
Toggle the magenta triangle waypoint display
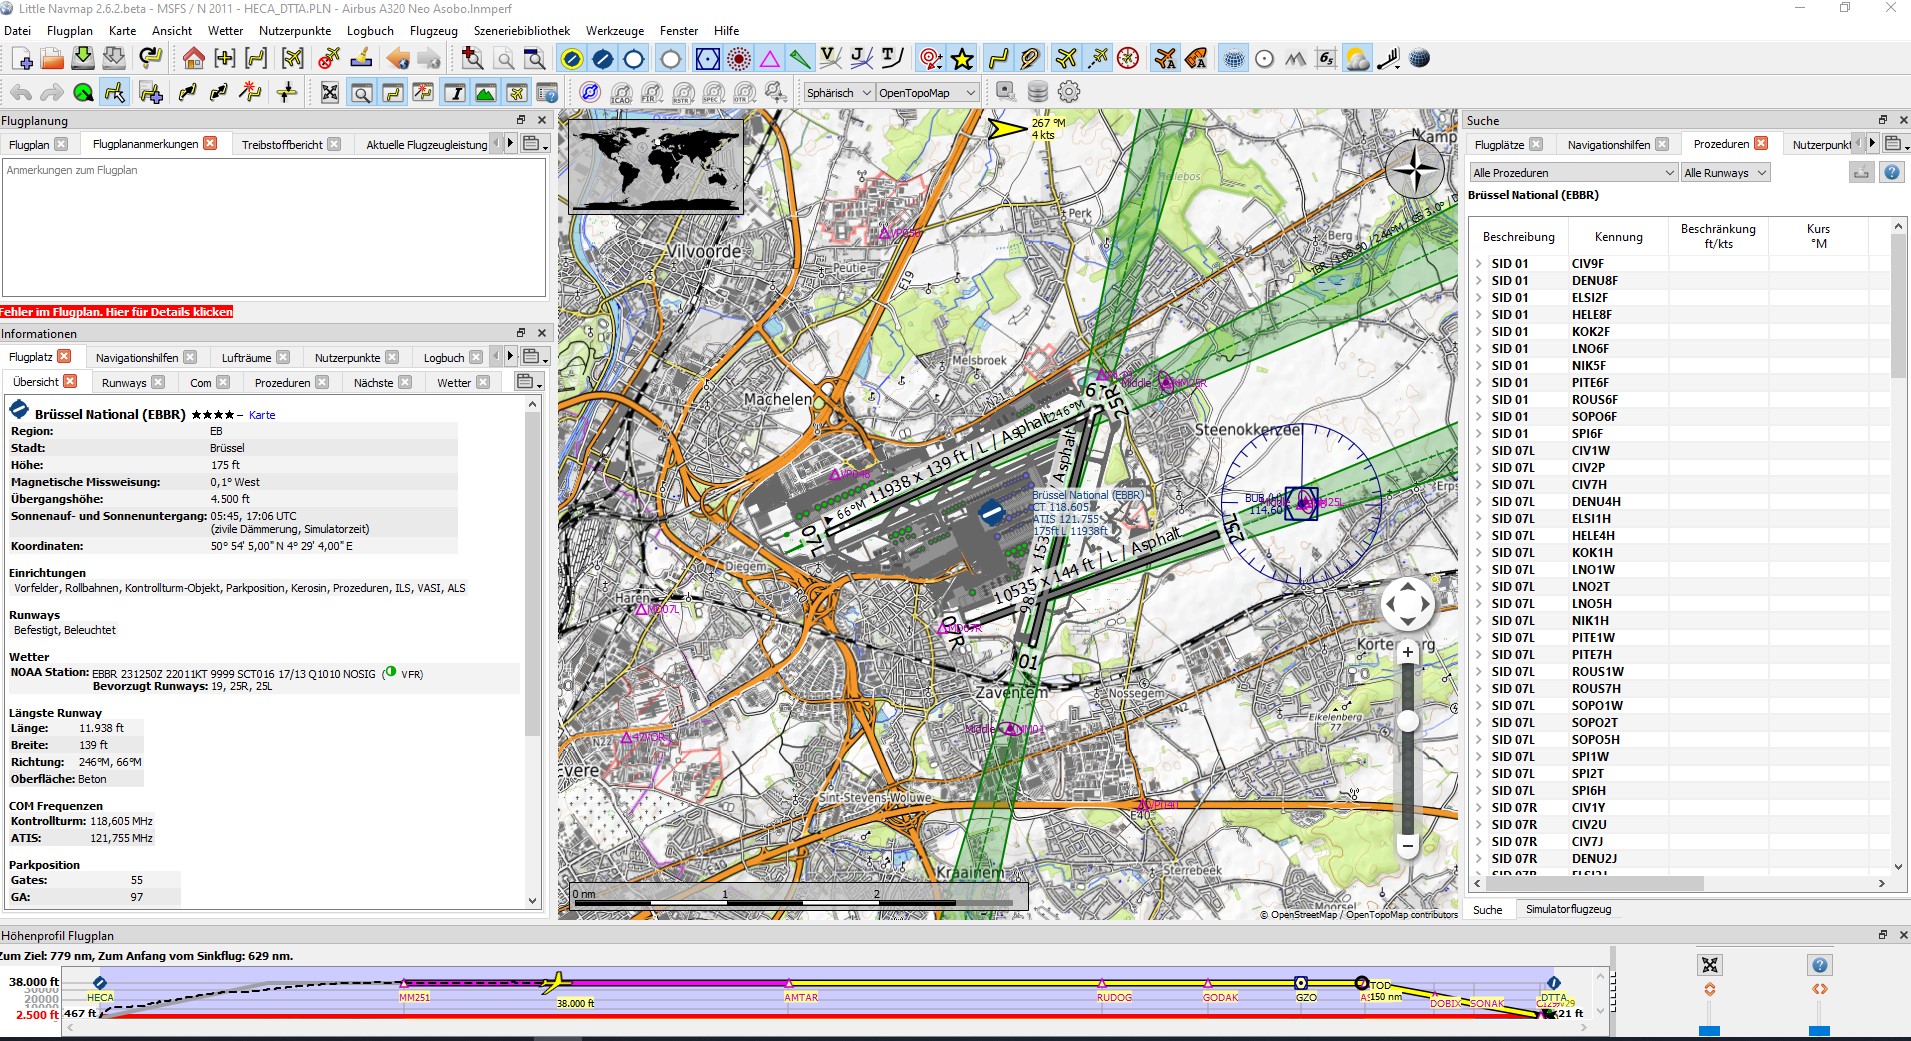pos(769,59)
